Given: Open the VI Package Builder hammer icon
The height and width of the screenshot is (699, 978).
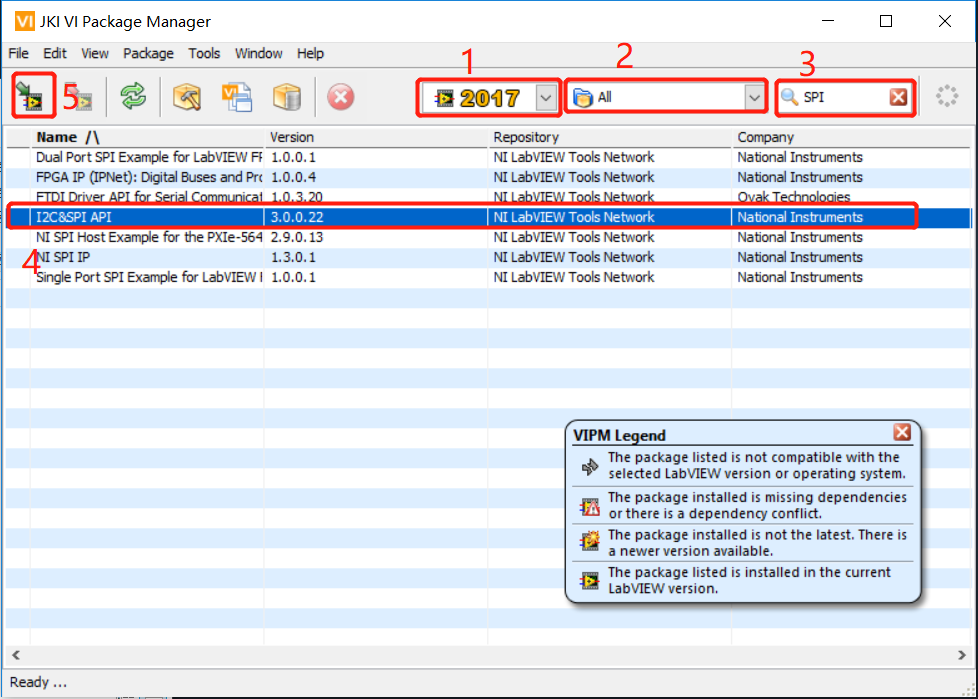Looking at the screenshot, I should point(186,97).
